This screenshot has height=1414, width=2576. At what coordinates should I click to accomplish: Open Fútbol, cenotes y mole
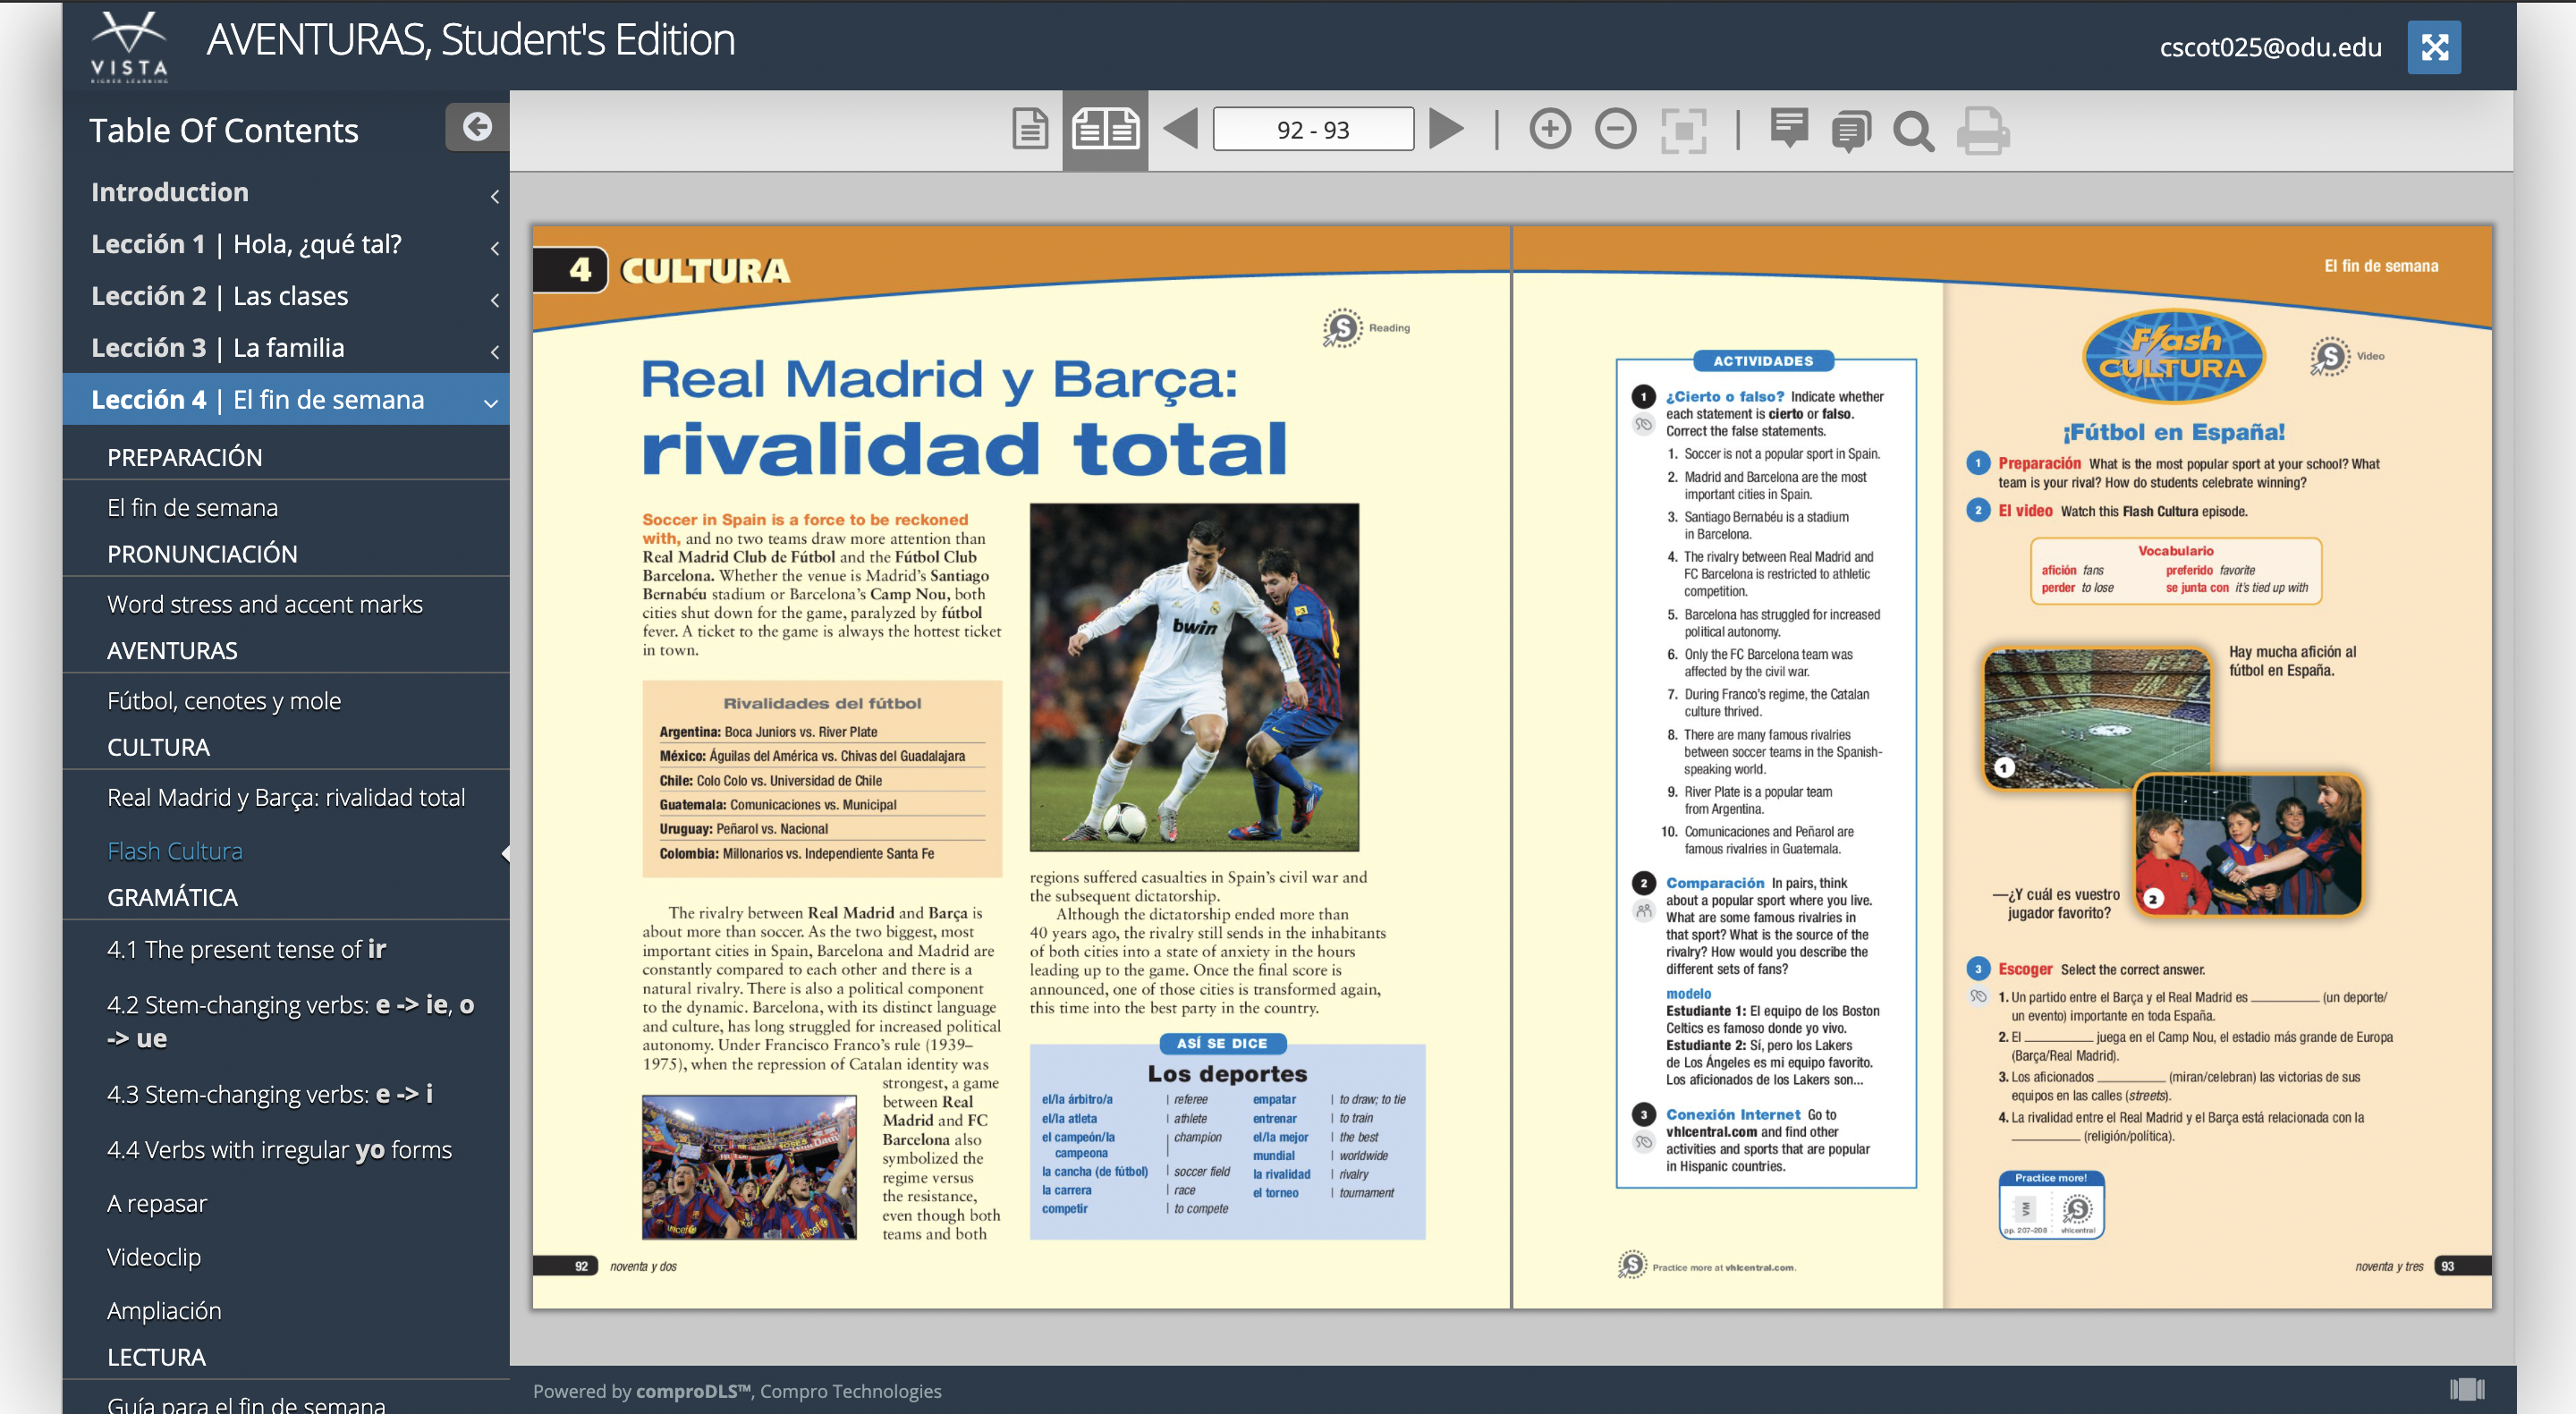[224, 701]
